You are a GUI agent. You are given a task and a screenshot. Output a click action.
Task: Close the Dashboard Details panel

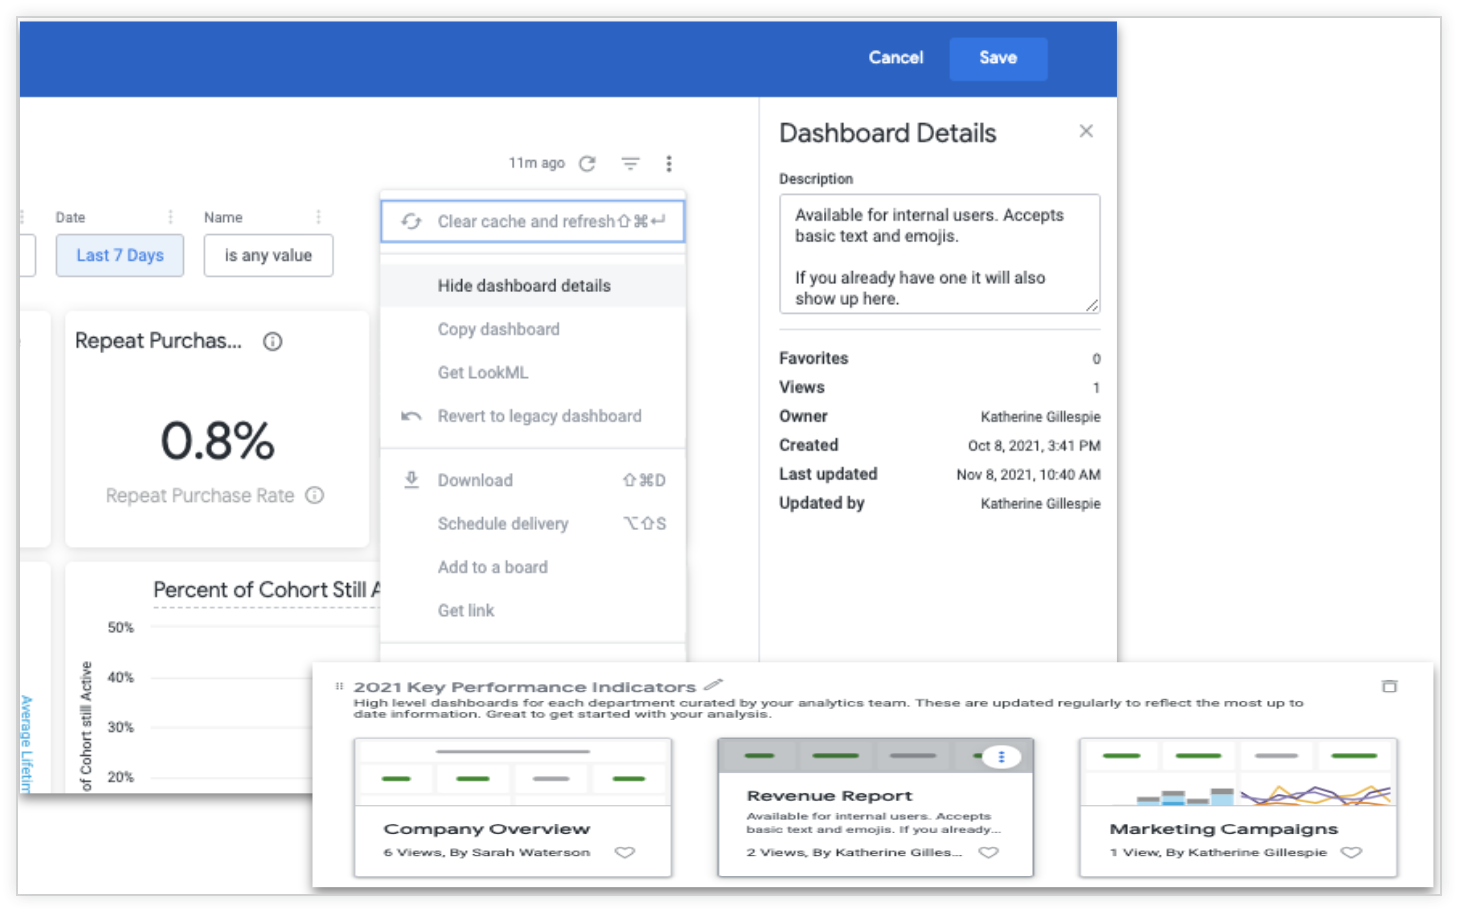[x=1086, y=131]
